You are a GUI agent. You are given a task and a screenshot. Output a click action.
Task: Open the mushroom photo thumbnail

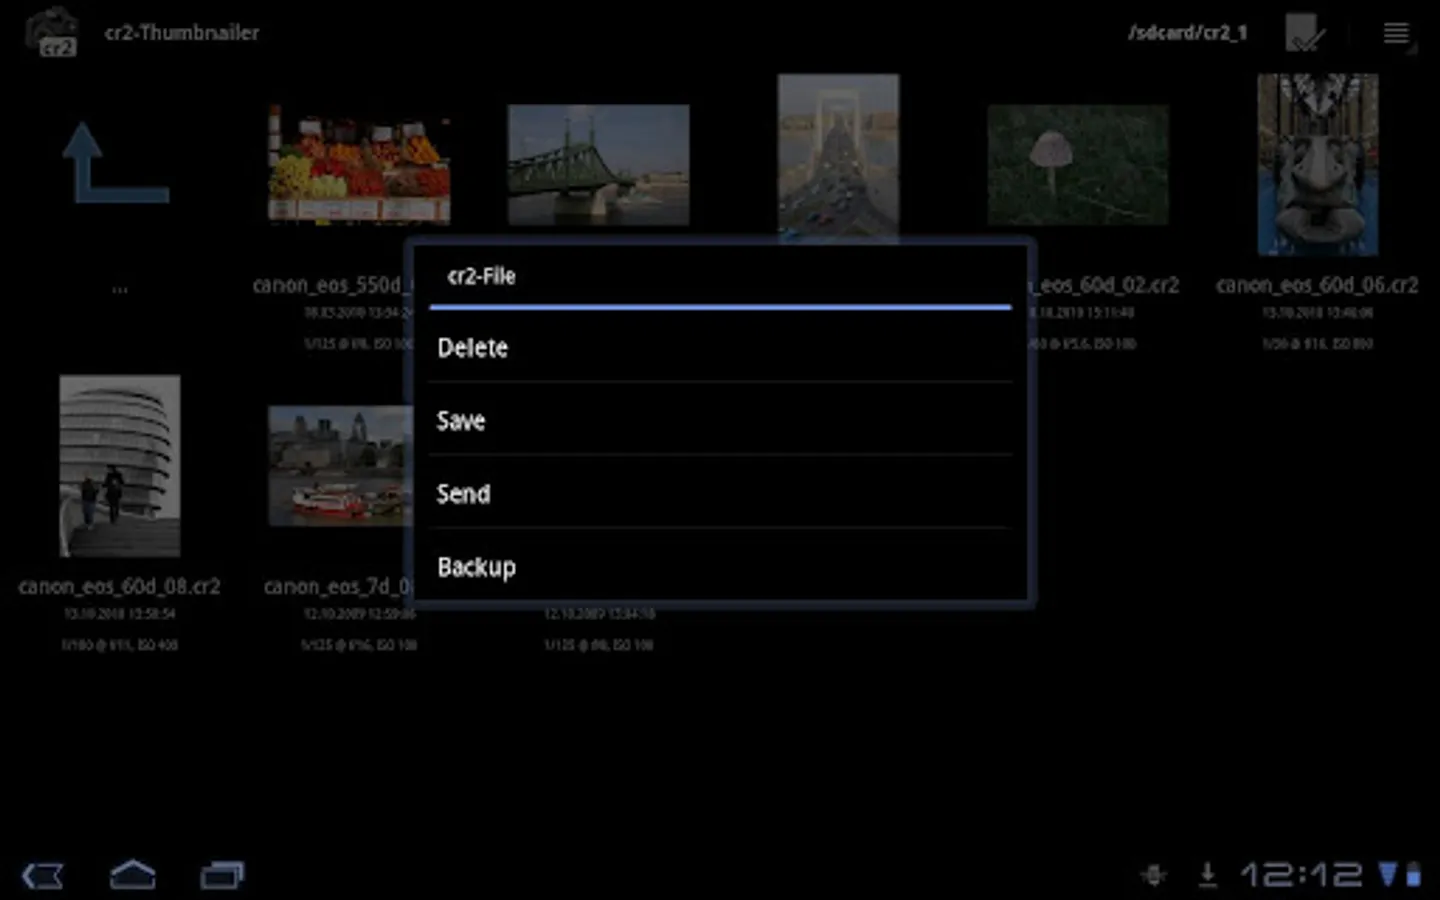[1078, 165]
